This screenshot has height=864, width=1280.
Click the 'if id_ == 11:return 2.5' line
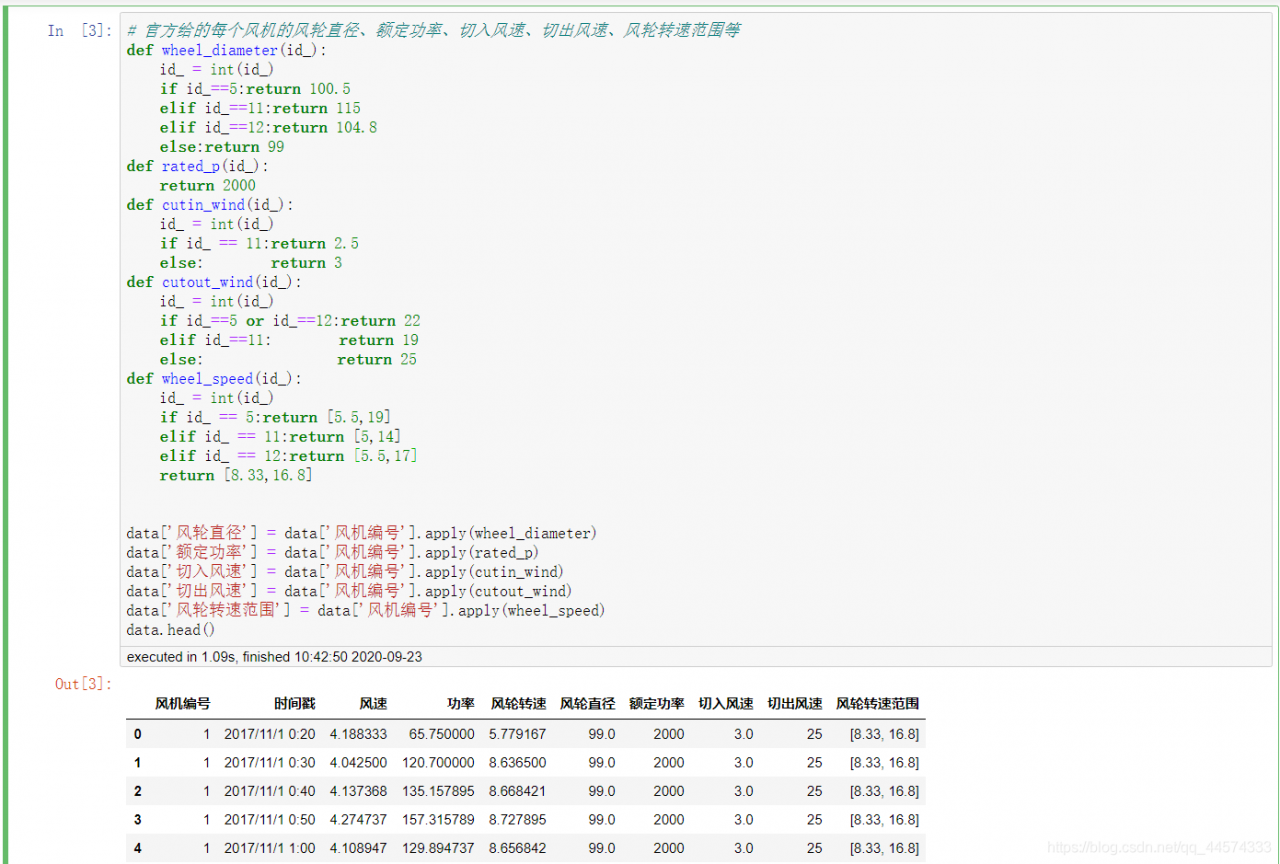click(x=259, y=243)
